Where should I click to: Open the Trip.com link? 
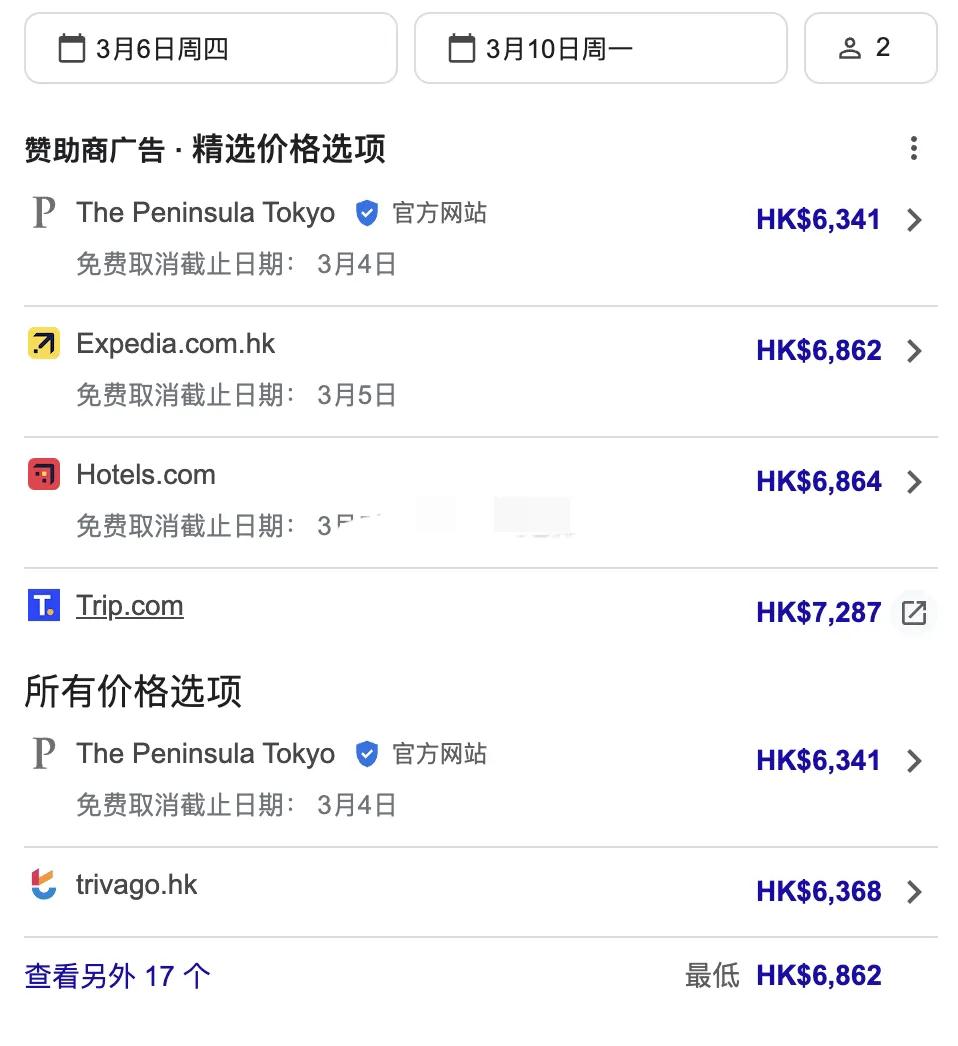[x=129, y=606]
